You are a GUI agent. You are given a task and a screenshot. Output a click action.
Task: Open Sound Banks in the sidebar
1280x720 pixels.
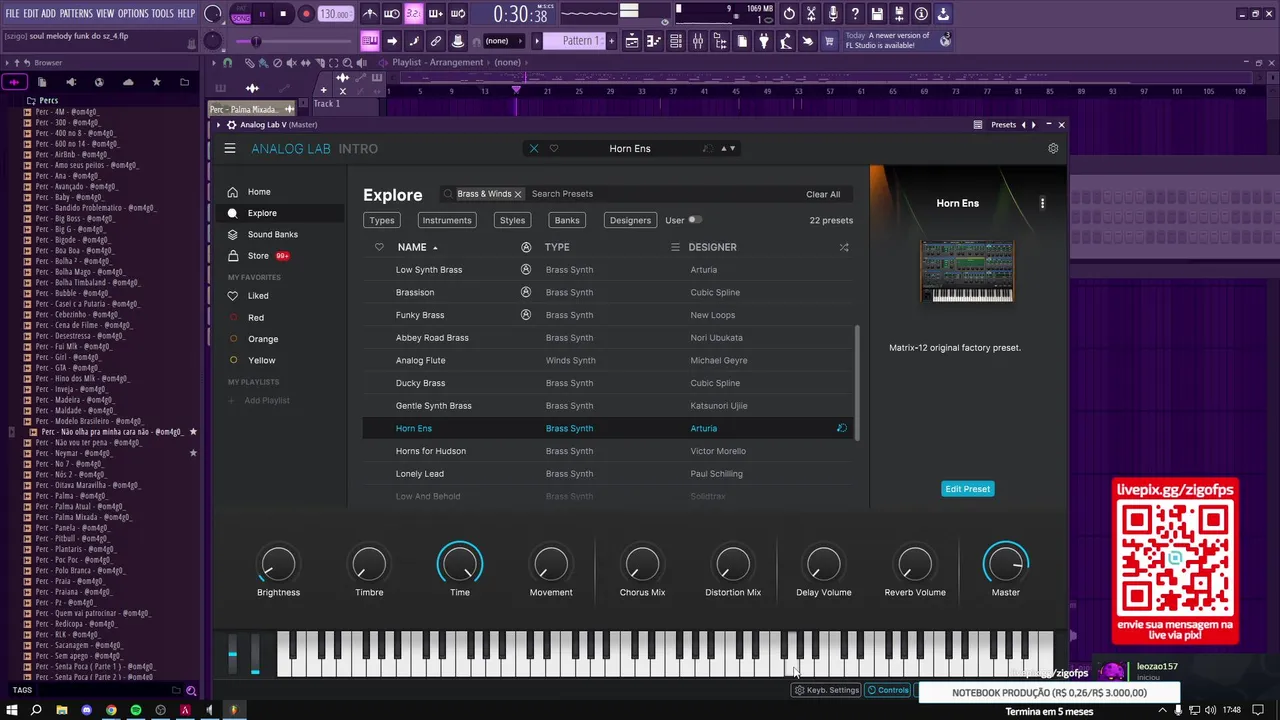272,235
